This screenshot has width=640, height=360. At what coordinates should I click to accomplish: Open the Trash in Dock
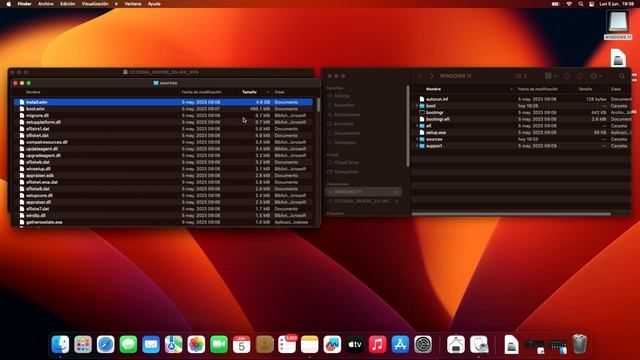pos(580,344)
